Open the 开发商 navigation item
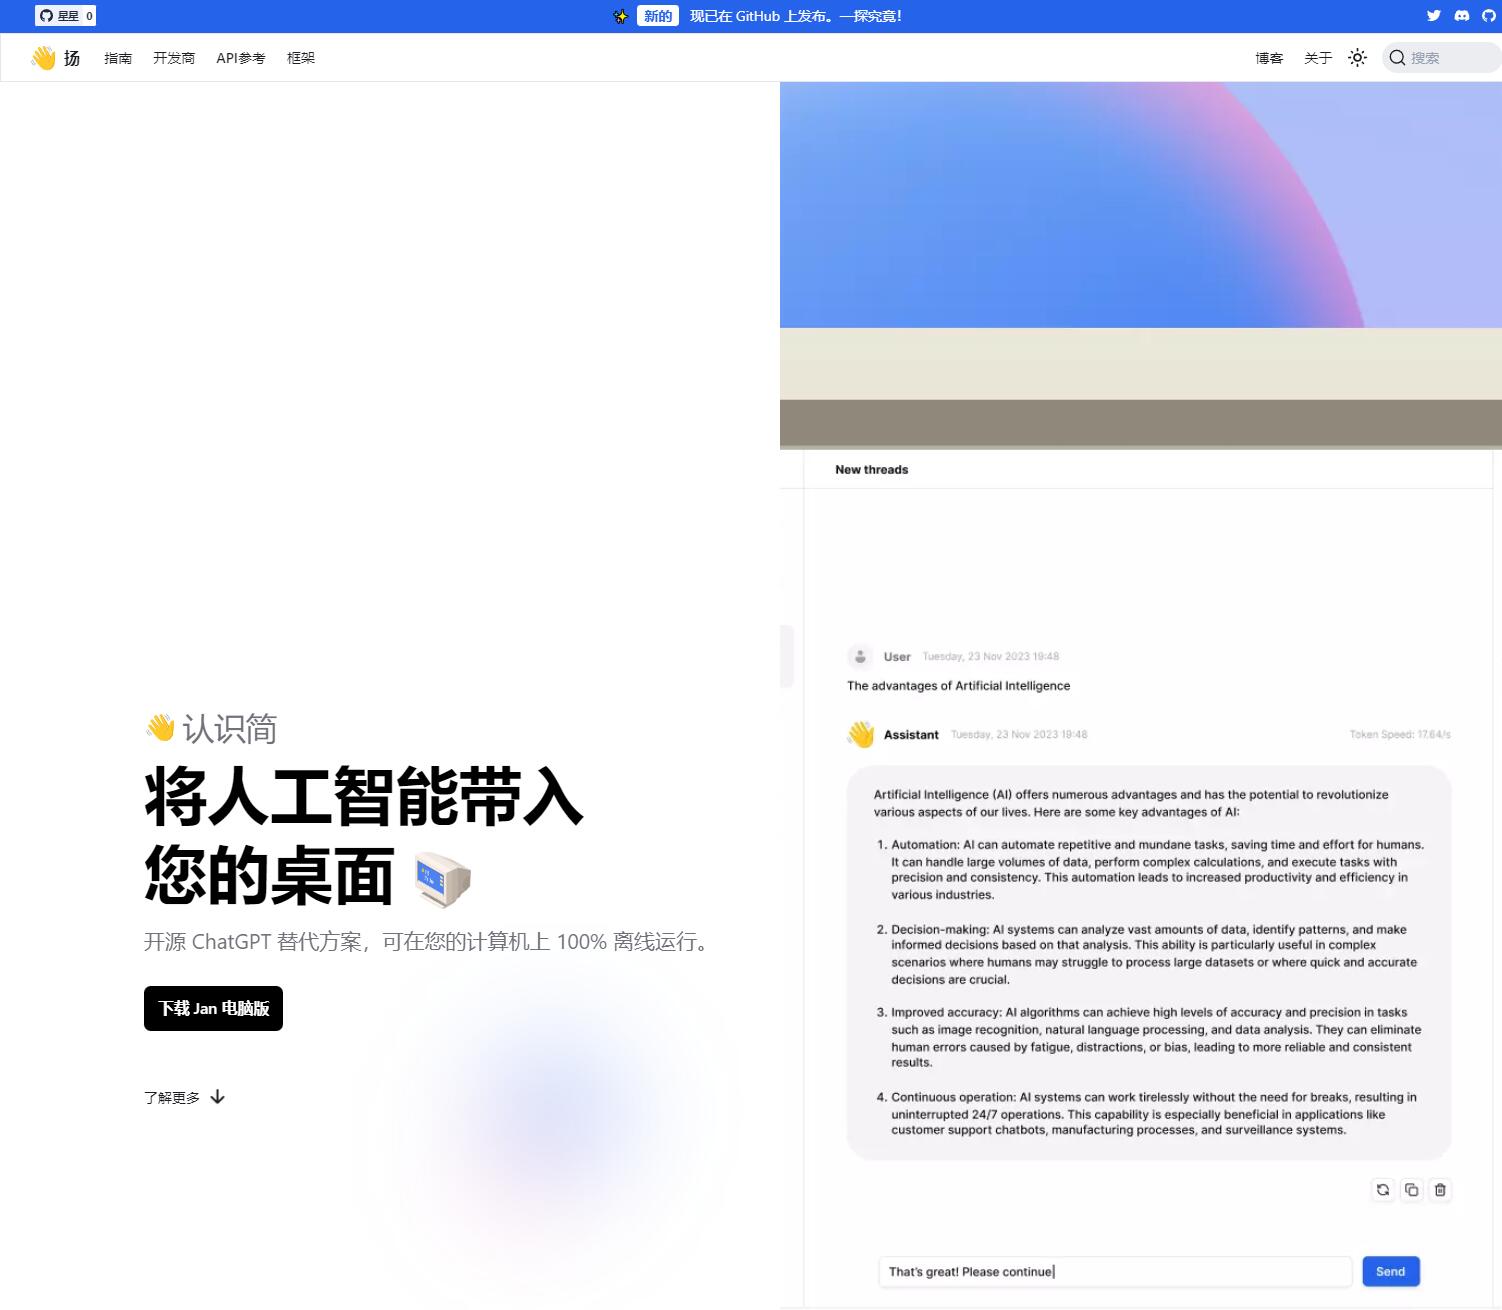 click(x=174, y=58)
